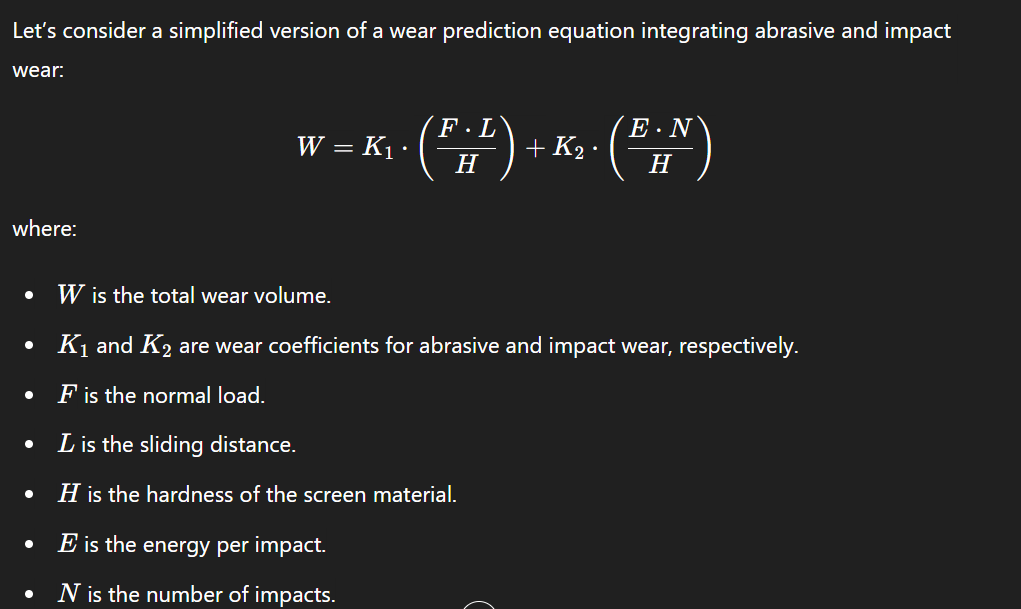The height and width of the screenshot is (609, 1021).
Task: Click the word "where:" below the equation
Action: click(45, 229)
